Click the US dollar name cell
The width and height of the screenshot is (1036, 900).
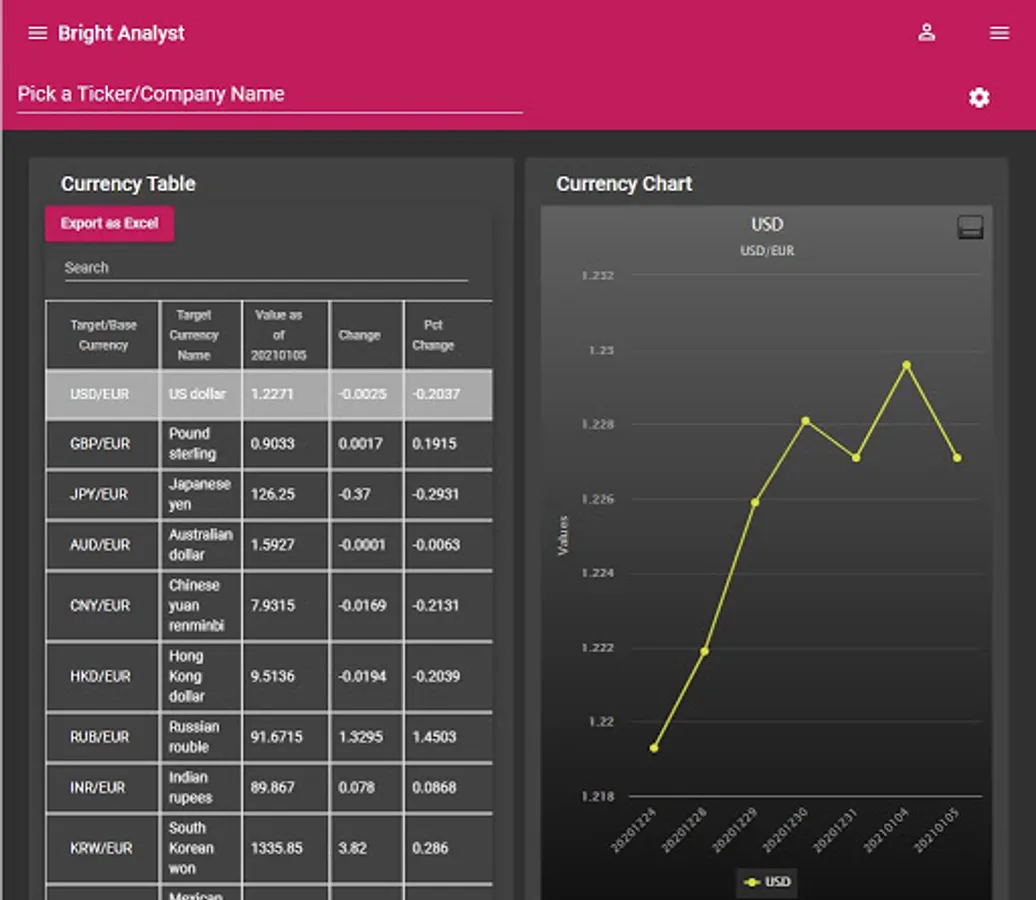(201, 394)
